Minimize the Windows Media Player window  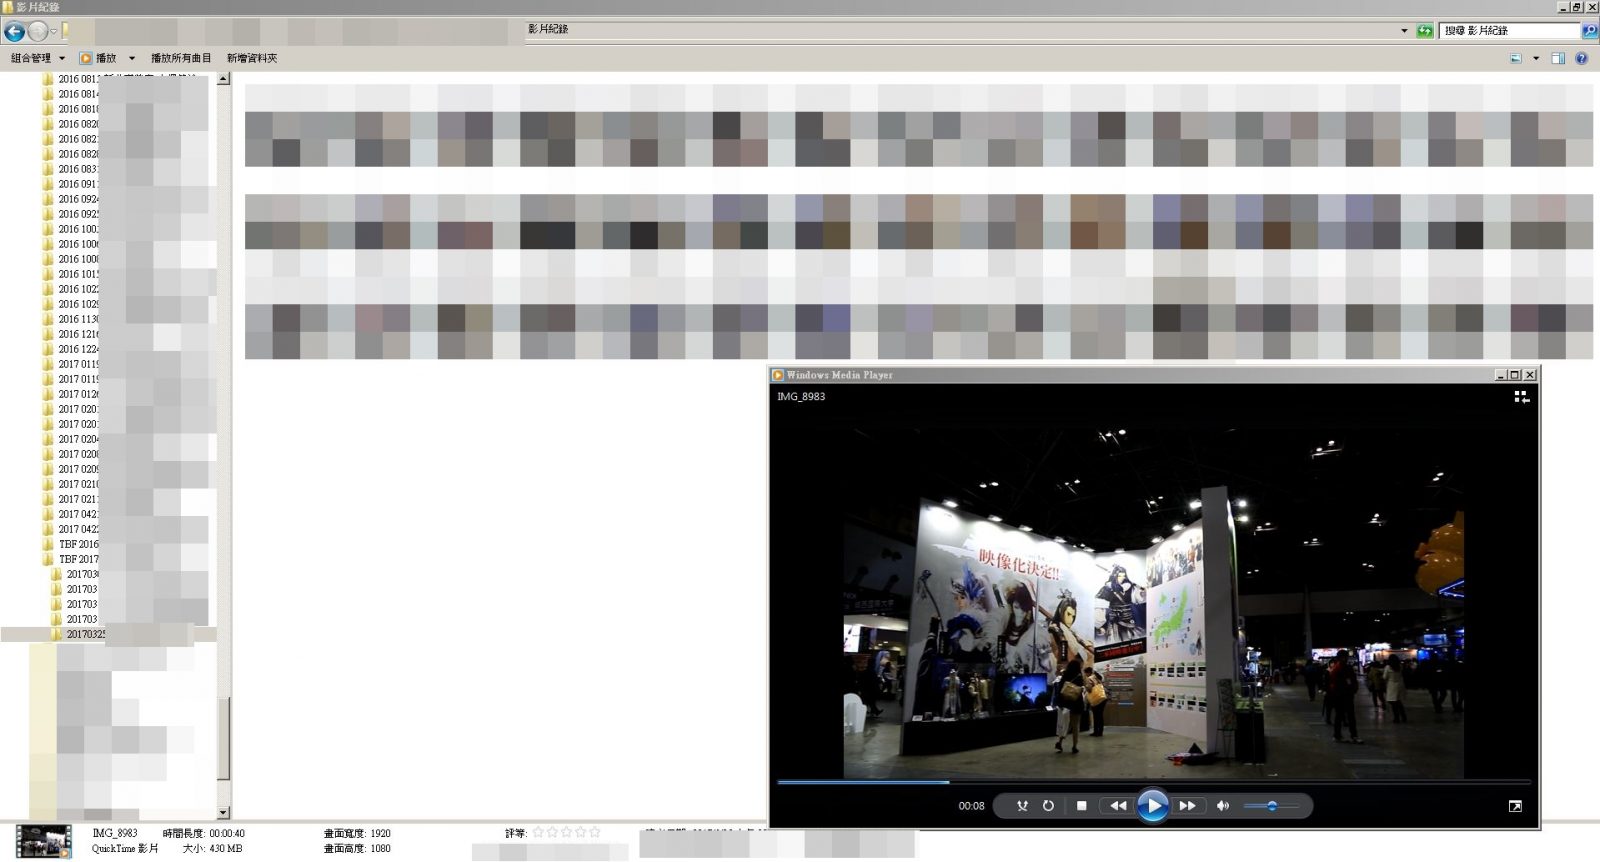1500,375
